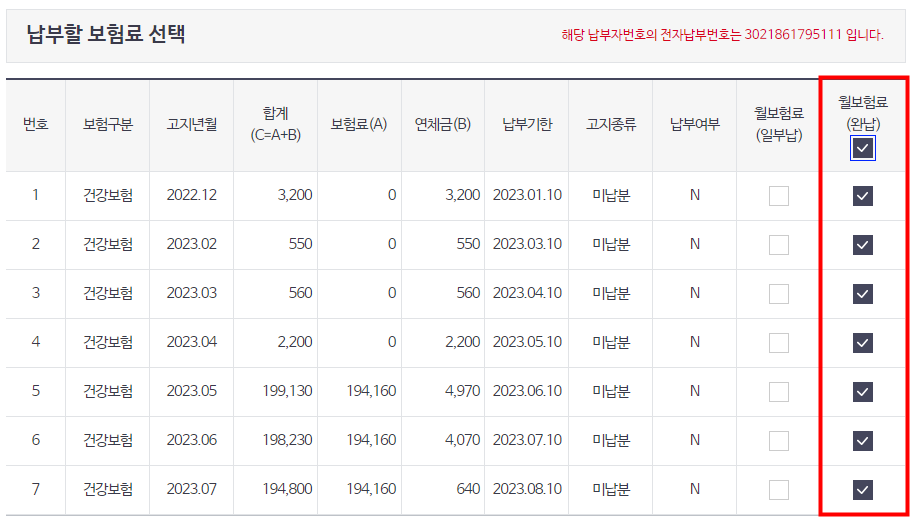
Task: Select the 2023.03 notice month cell
Action: coord(192,293)
